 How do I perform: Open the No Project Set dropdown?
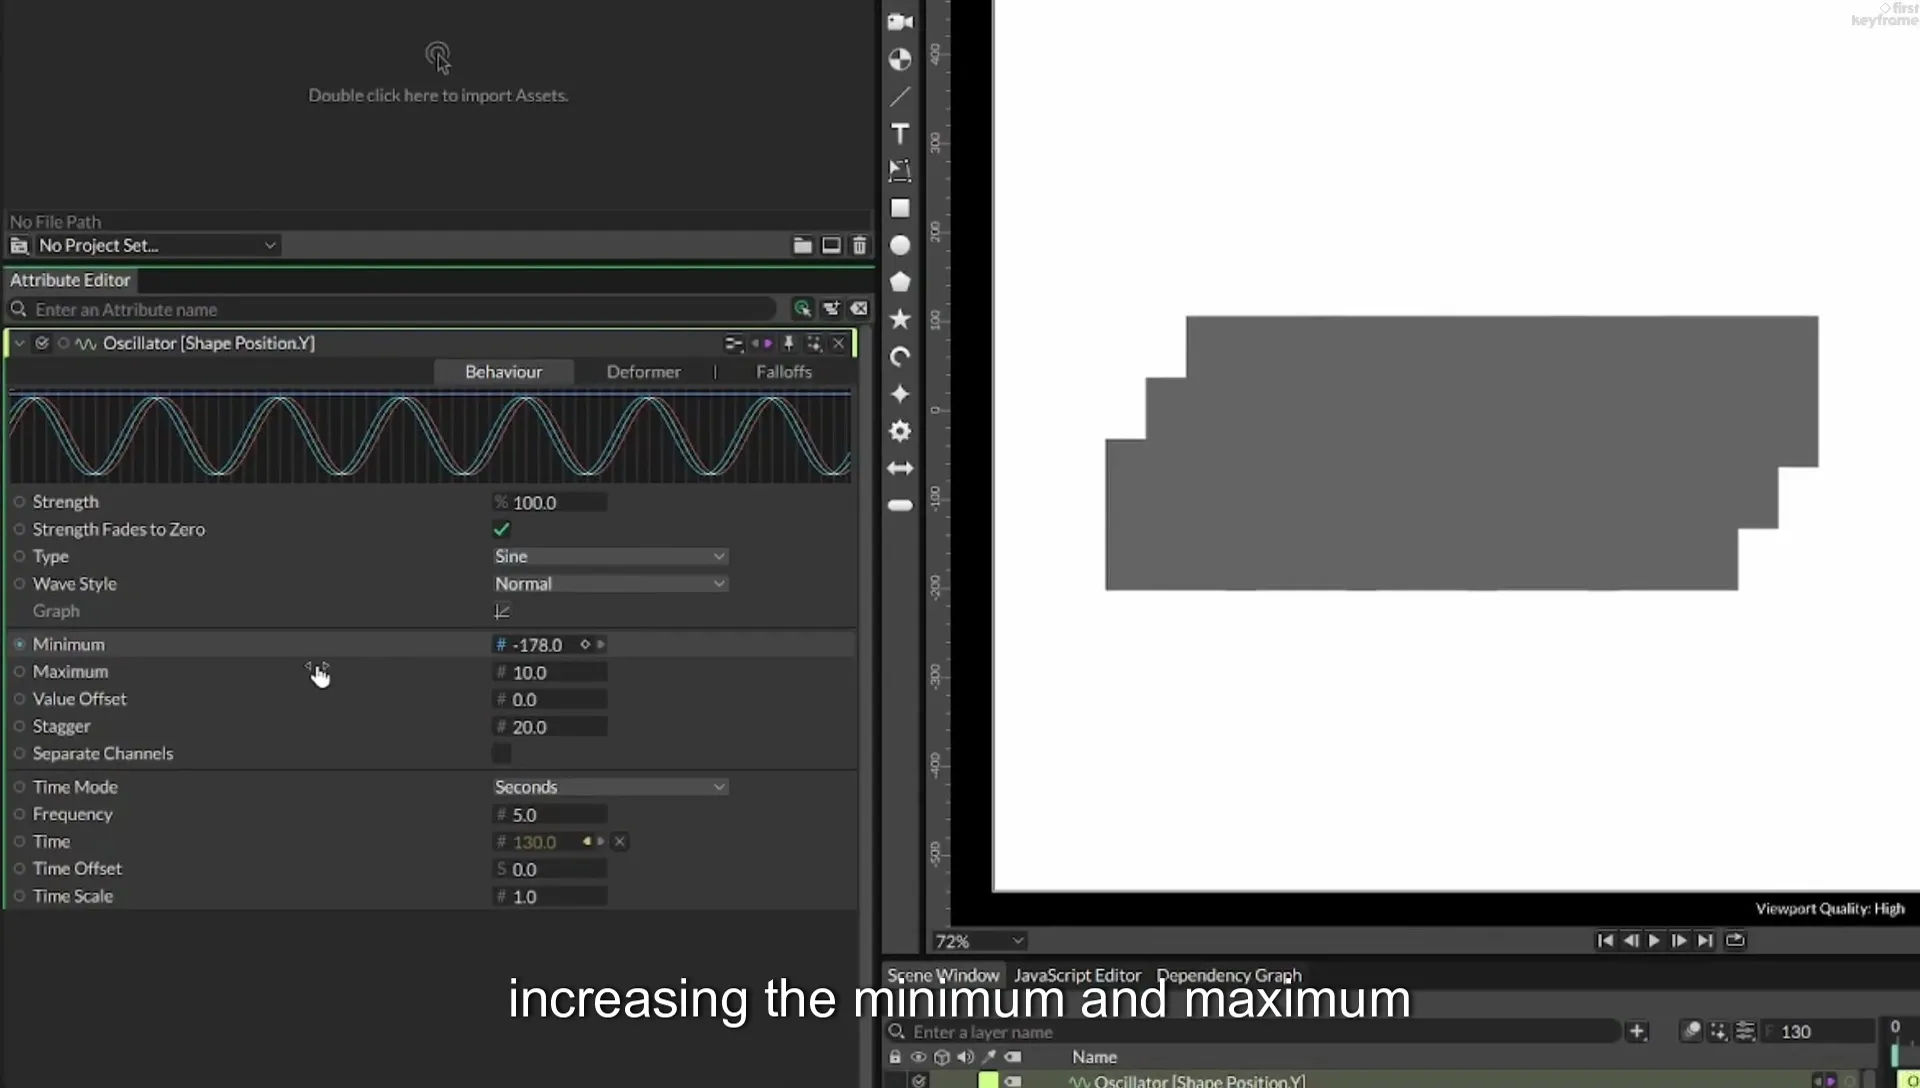(157, 245)
